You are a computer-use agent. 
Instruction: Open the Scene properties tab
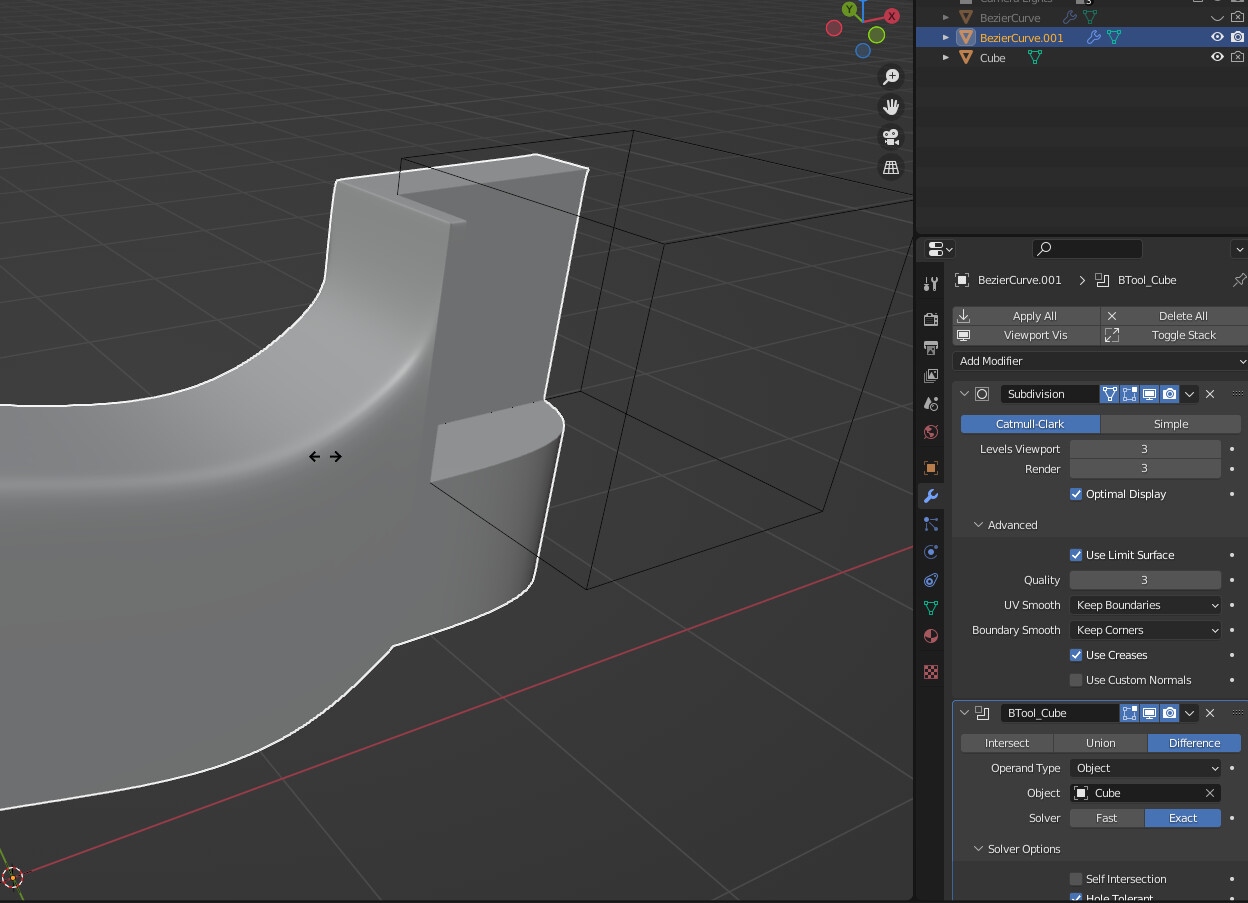point(931,404)
